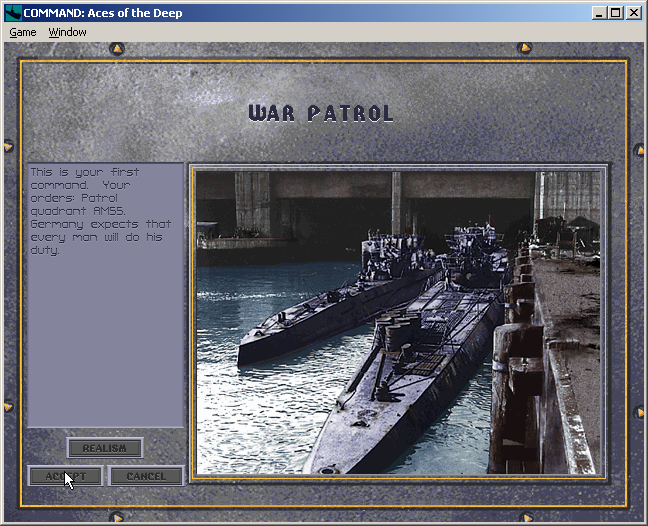Click the 'This is your first' text line
The height and width of the screenshot is (526, 648).
pos(84,172)
